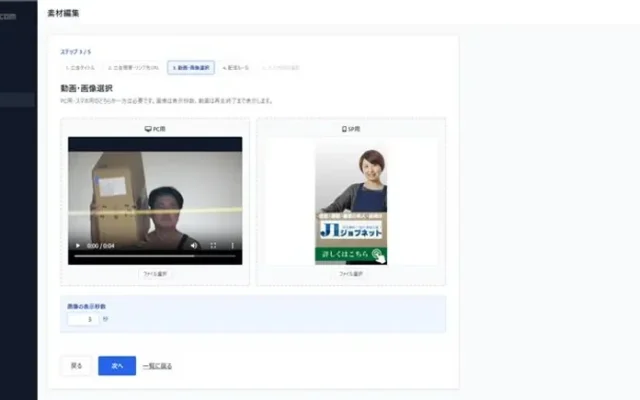The image size is (640, 400).
Task: Focus the image display seconds input
Action: [83, 319]
